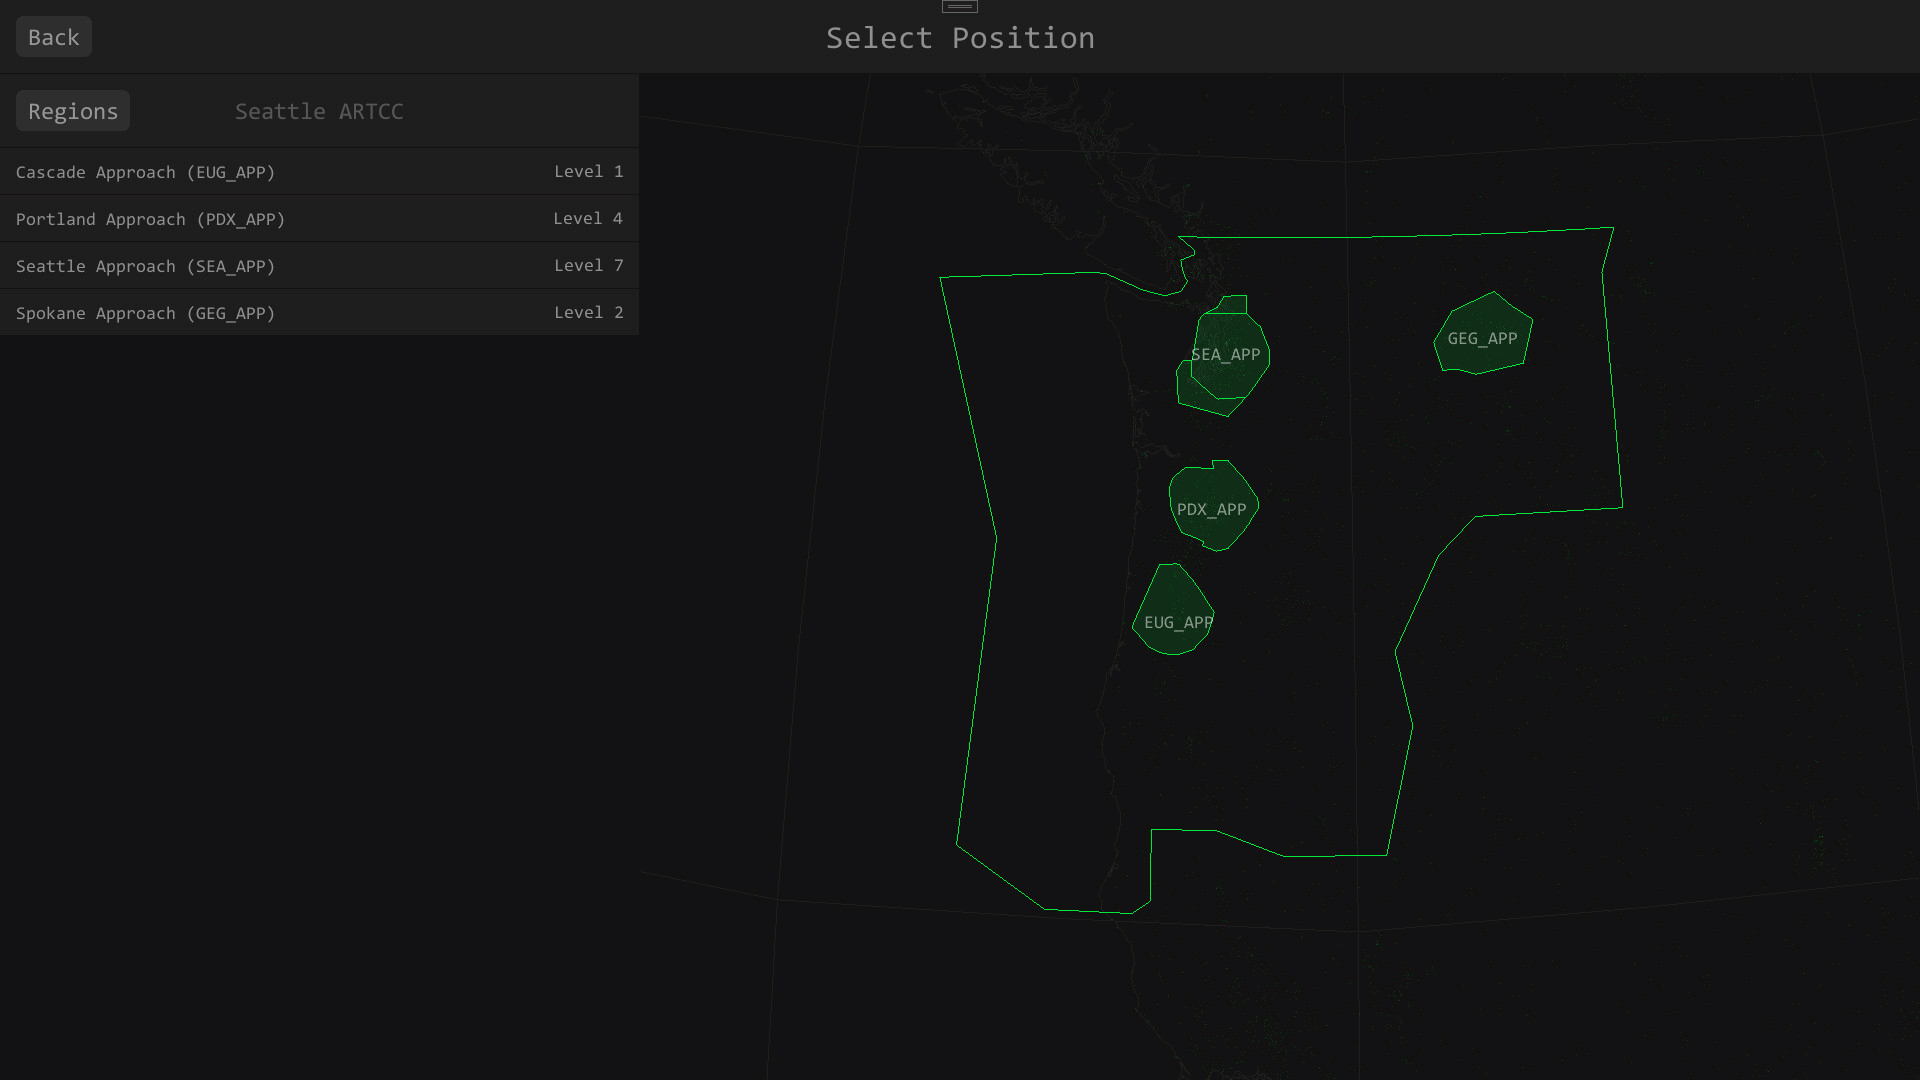Select Spokane Approach (GEG_APP) position
Viewport: 1920px width, 1080px height.
145,313
